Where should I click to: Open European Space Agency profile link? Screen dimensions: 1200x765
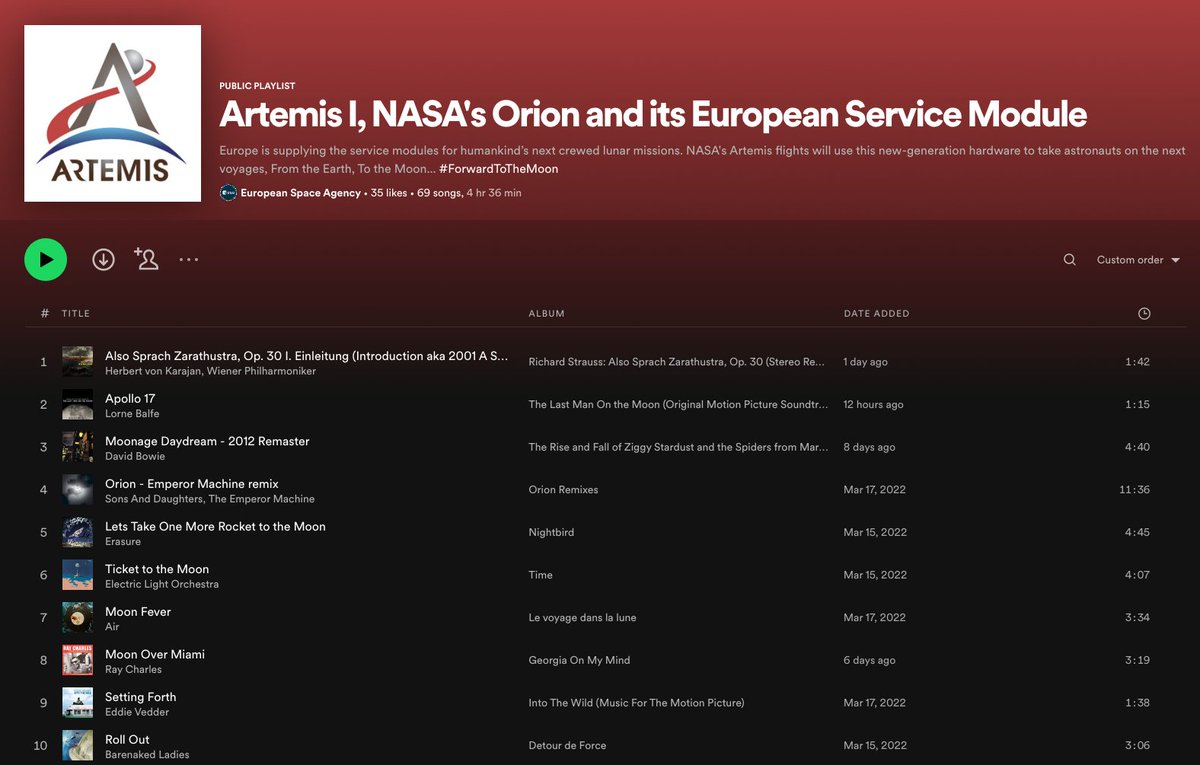300,193
